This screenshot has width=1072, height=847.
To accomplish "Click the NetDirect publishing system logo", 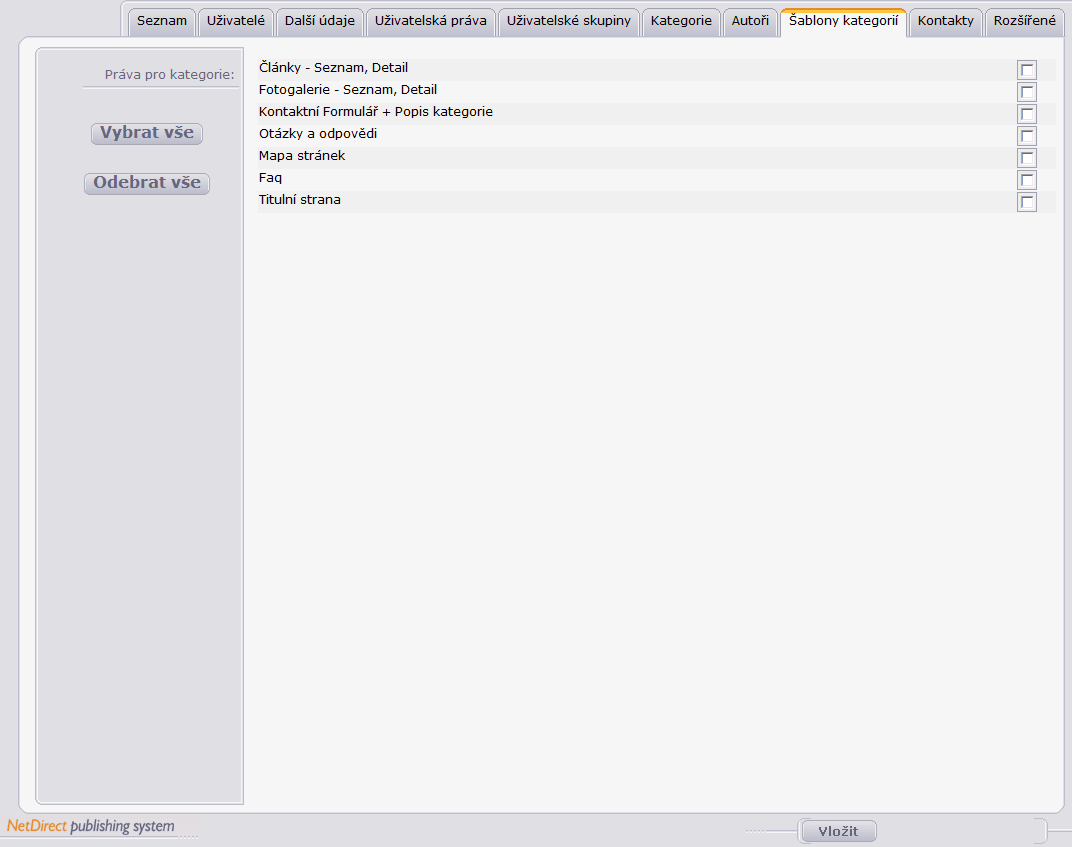I will click(91, 826).
